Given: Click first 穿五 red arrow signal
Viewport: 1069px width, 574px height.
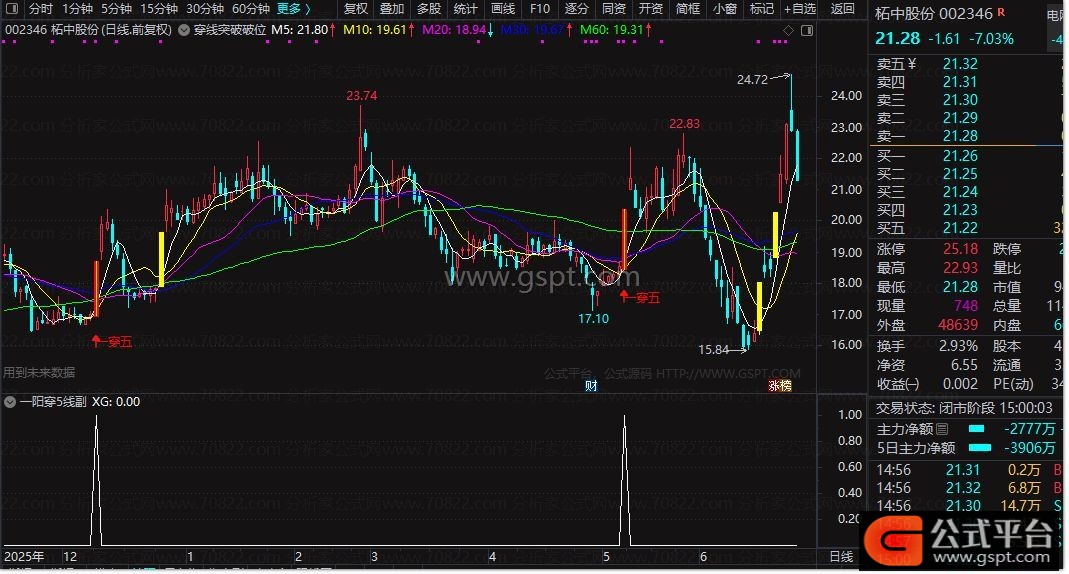Looking at the screenshot, I should click(112, 341).
